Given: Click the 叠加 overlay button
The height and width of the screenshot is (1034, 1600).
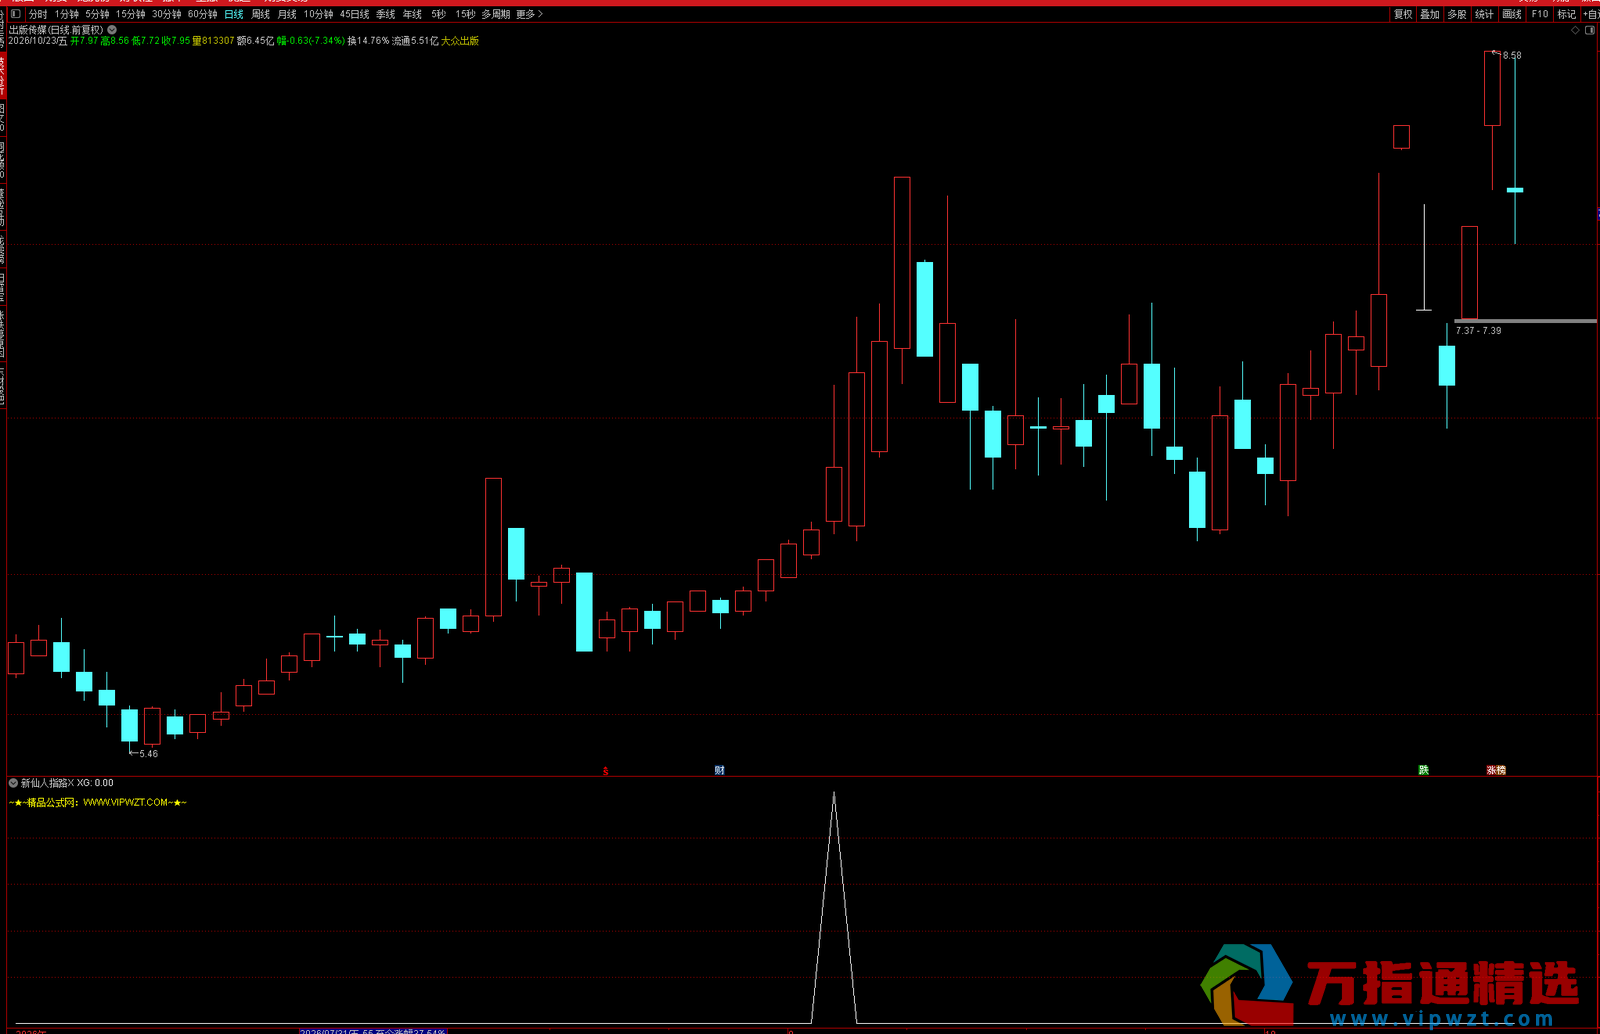Looking at the screenshot, I should tap(1430, 14).
